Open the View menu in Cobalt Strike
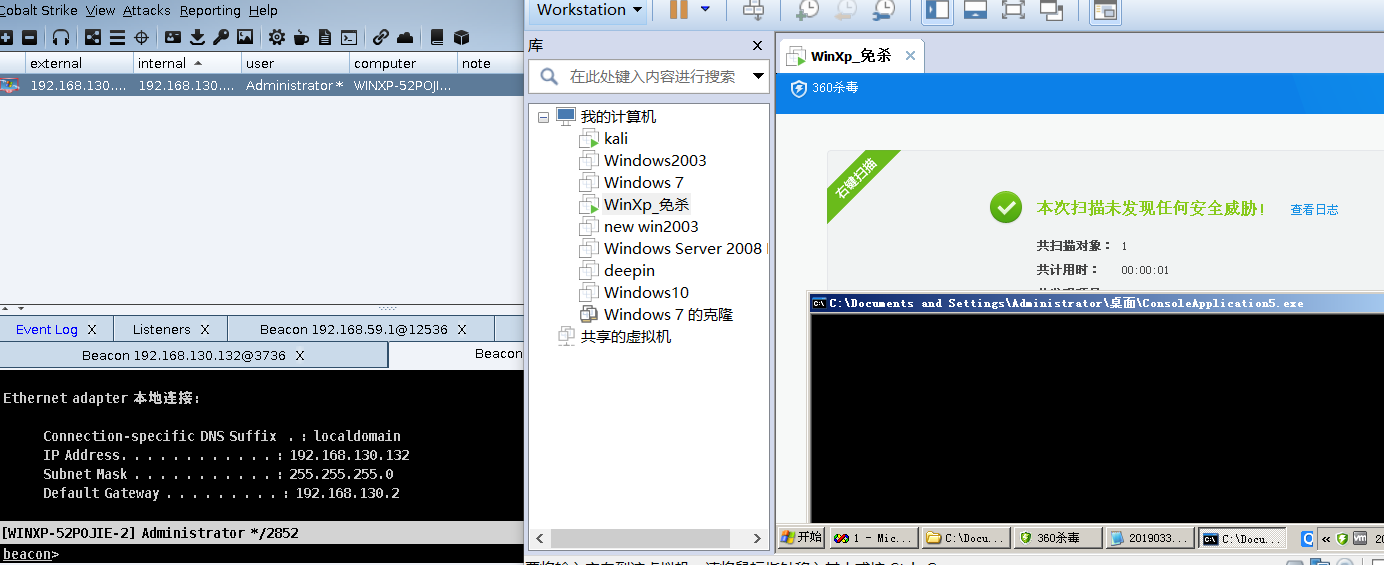The width and height of the screenshot is (1384, 565). [100, 10]
